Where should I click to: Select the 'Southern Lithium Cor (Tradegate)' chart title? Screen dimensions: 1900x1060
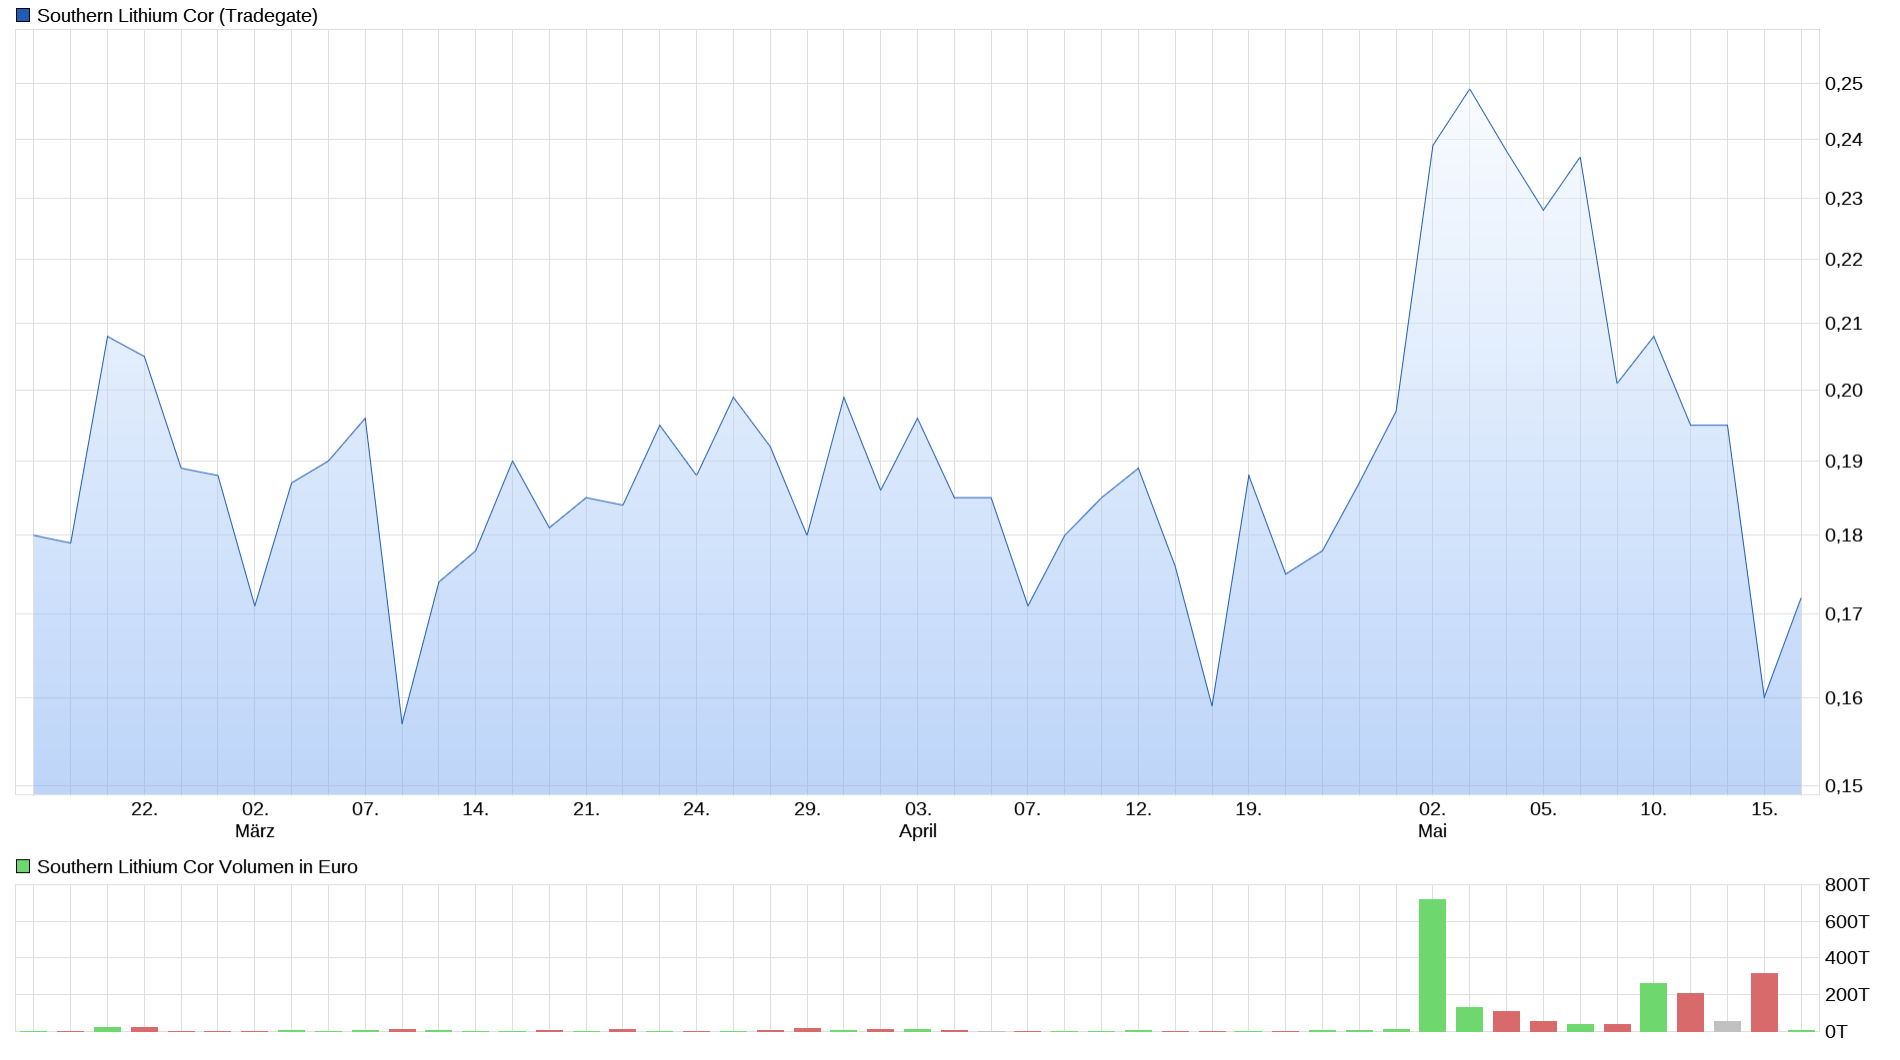[177, 16]
